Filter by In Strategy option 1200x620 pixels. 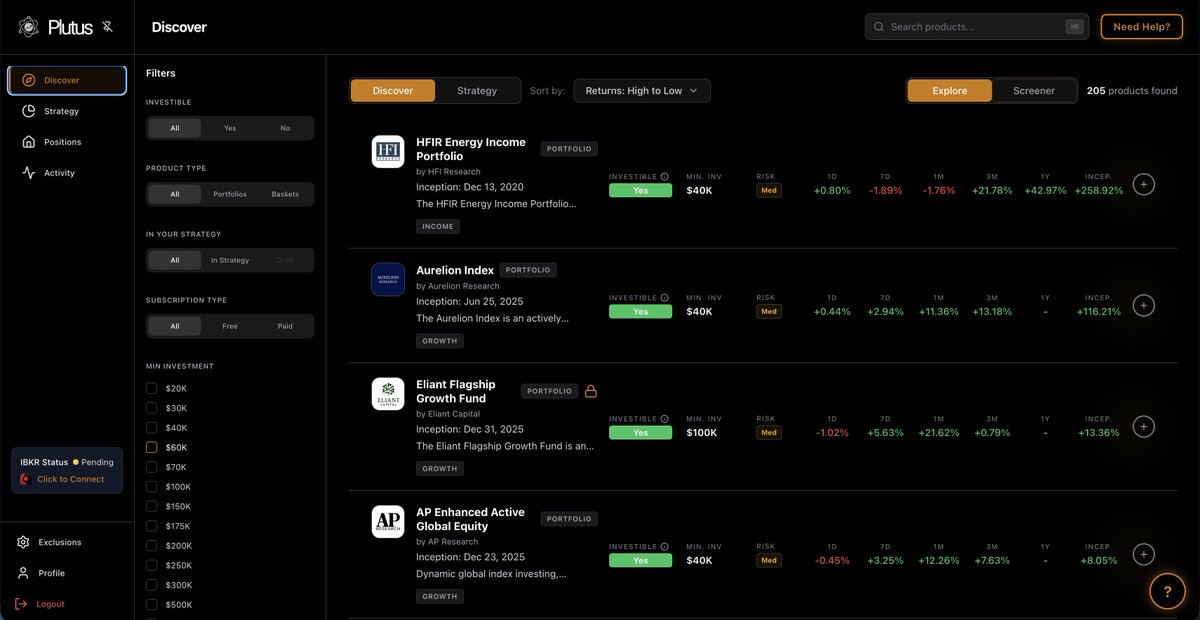(x=230, y=260)
